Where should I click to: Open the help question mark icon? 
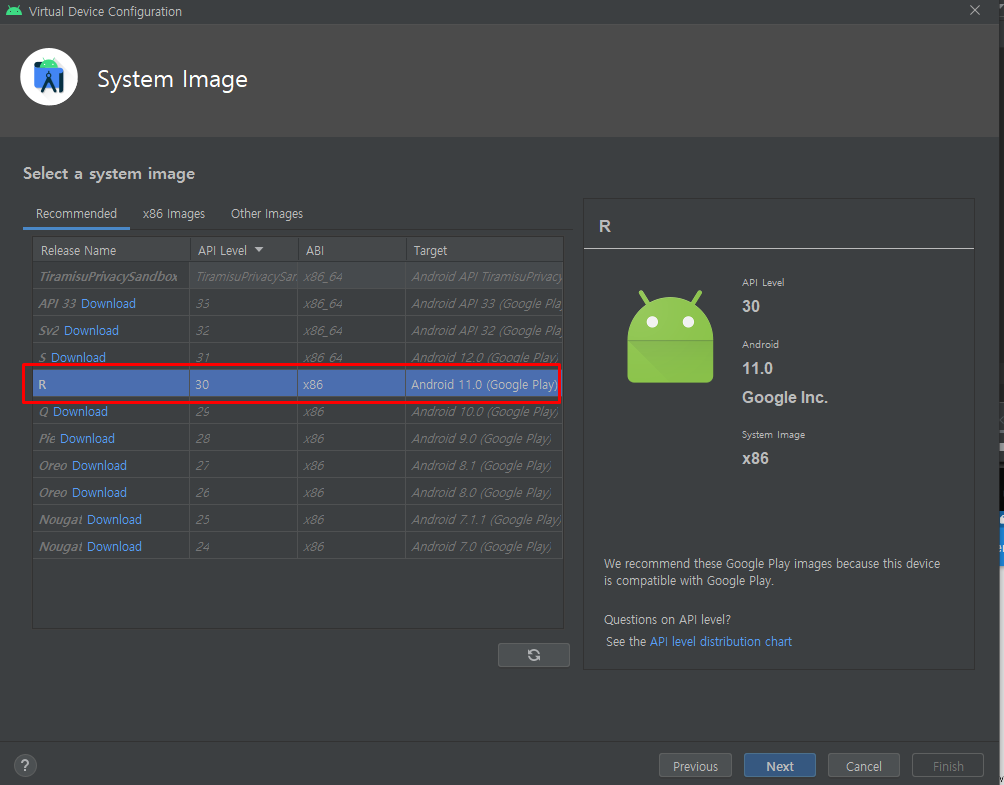(25, 765)
